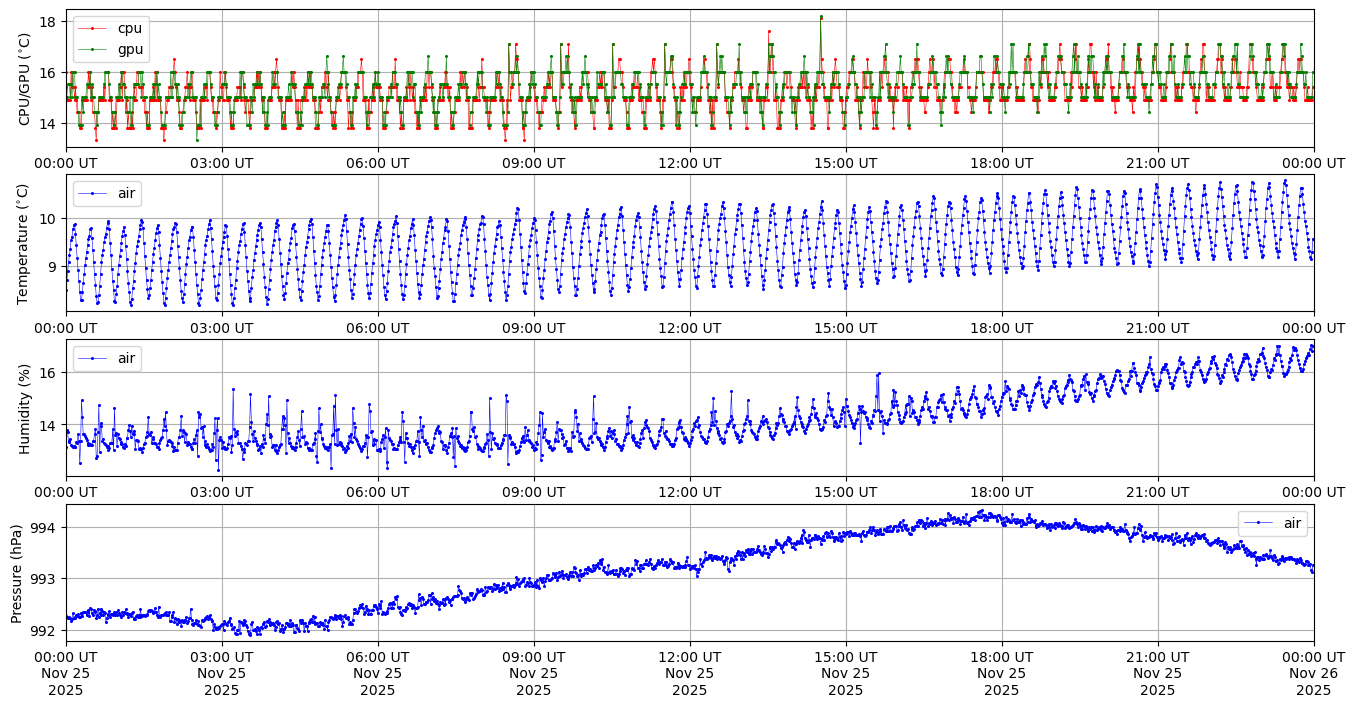1355x707 pixels.
Task: Click the tallest GPU spike near 14:30 UT
Action: click(x=821, y=17)
